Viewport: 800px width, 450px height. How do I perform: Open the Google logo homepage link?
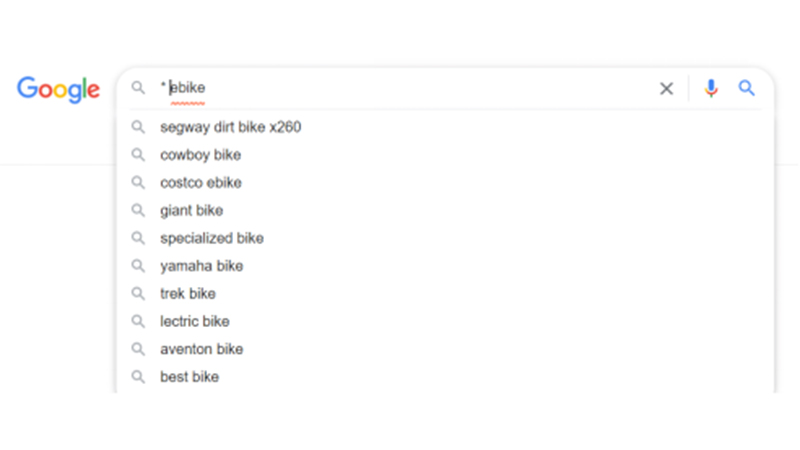coord(58,89)
